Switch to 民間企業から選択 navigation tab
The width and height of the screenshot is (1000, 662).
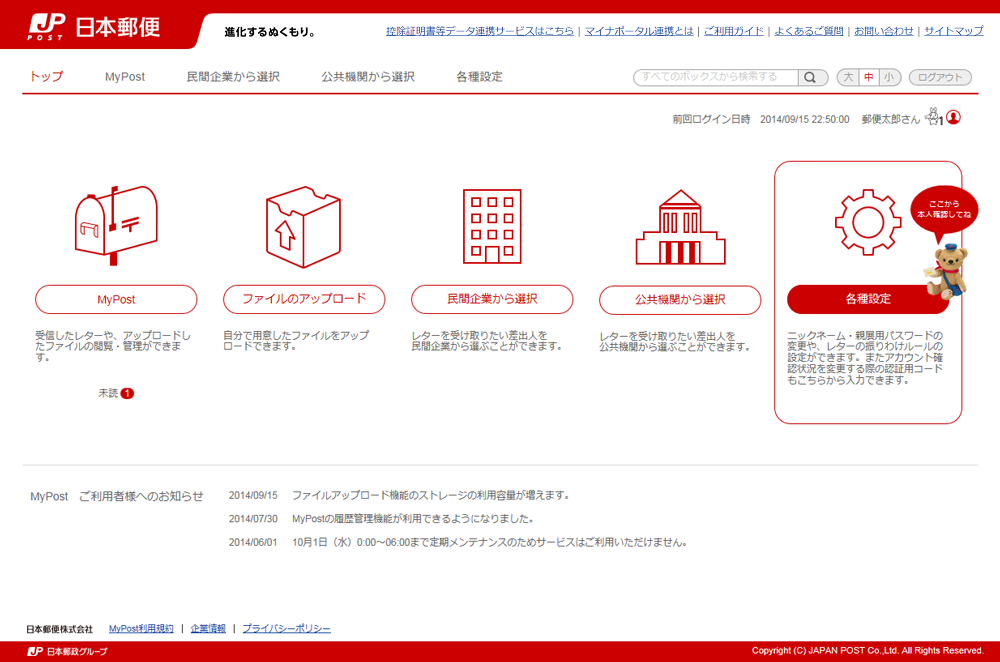[233, 77]
